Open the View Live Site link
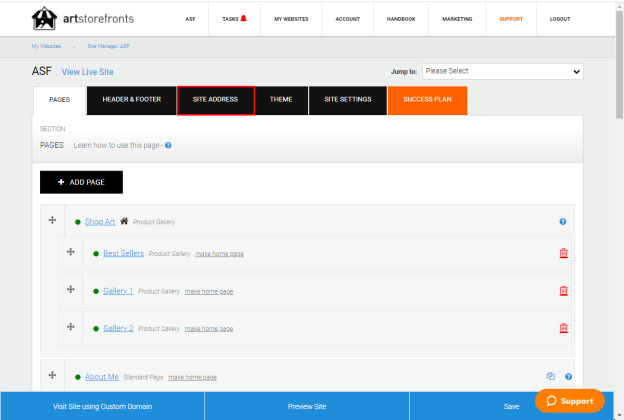The height and width of the screenshot is (420, 624). [88, 72]
